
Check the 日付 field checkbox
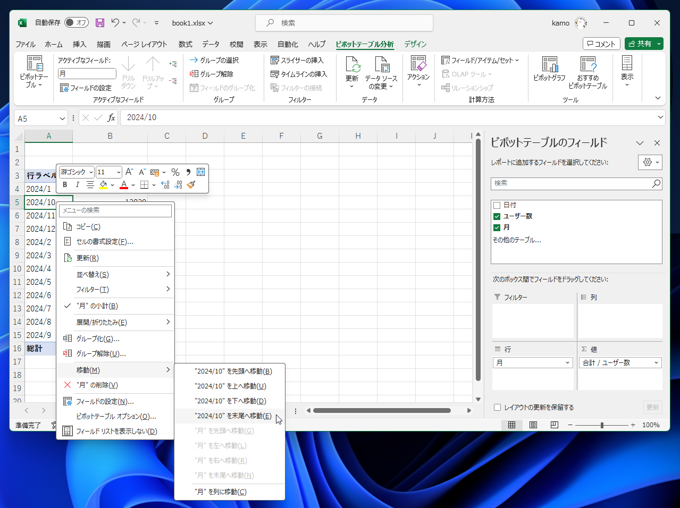[x=497, y=205]
